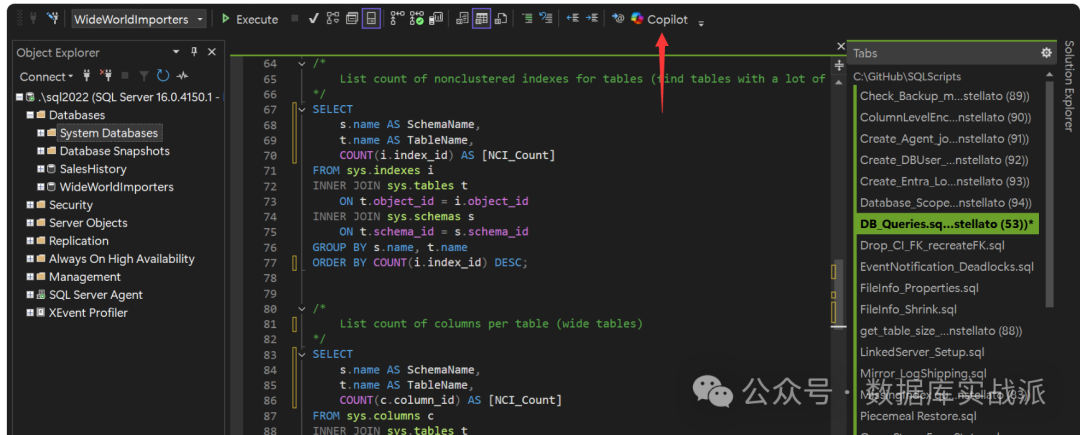Click the editor split-window handle icon
The width and height of the screenshot is (1080, 435).
coord(839,65)
